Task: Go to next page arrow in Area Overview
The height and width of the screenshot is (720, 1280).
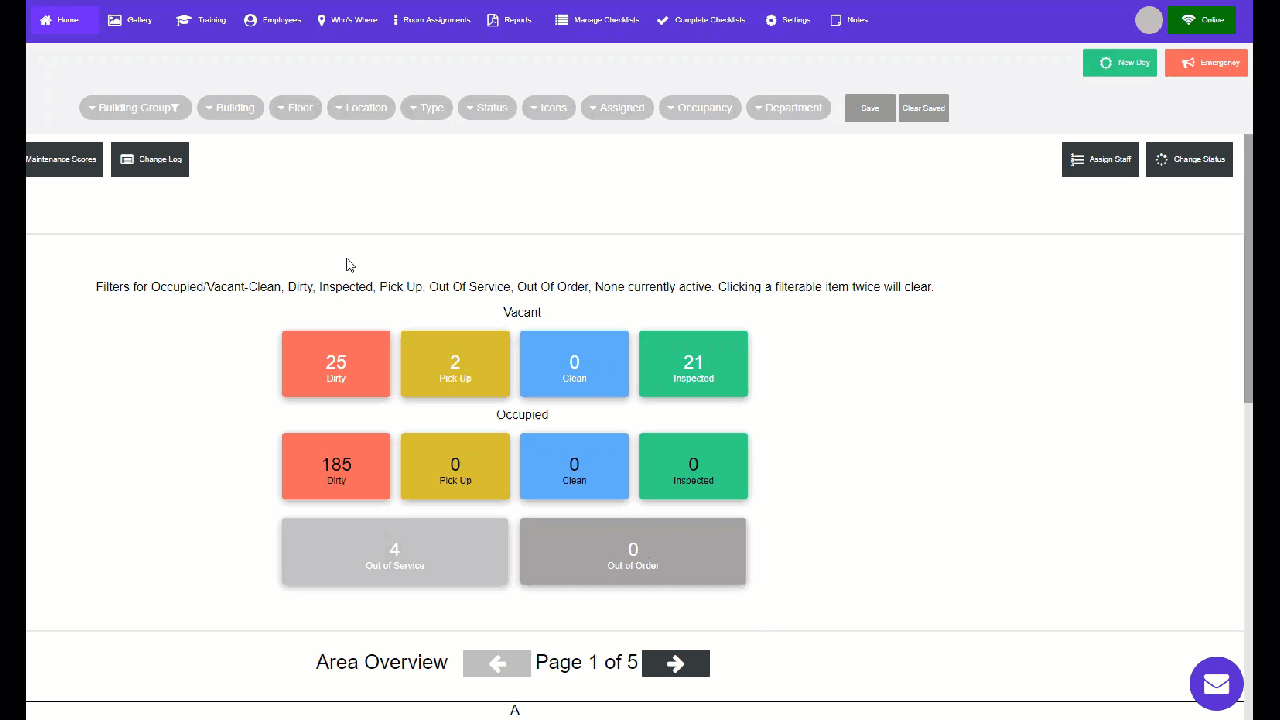Action: (675, 663)
